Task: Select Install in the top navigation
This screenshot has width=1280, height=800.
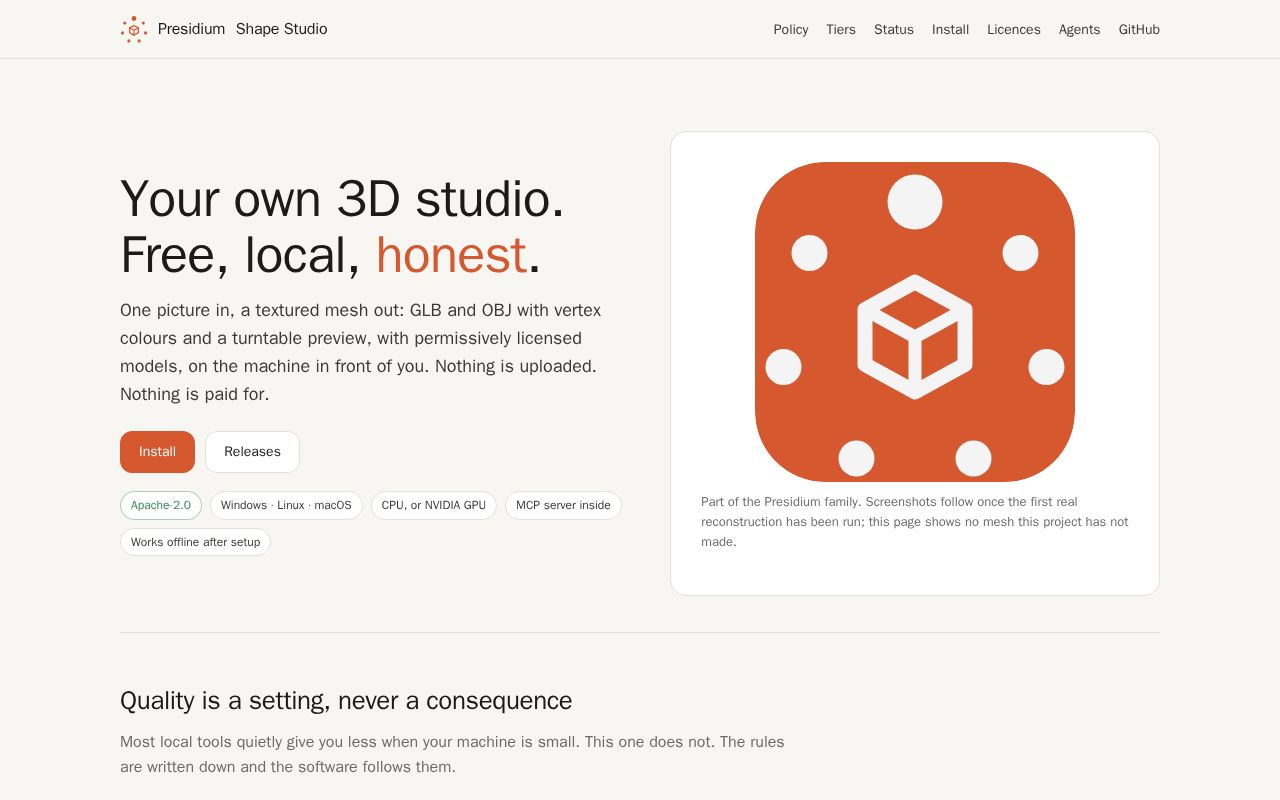Action: pyautogui.click(x=950, y=30)
